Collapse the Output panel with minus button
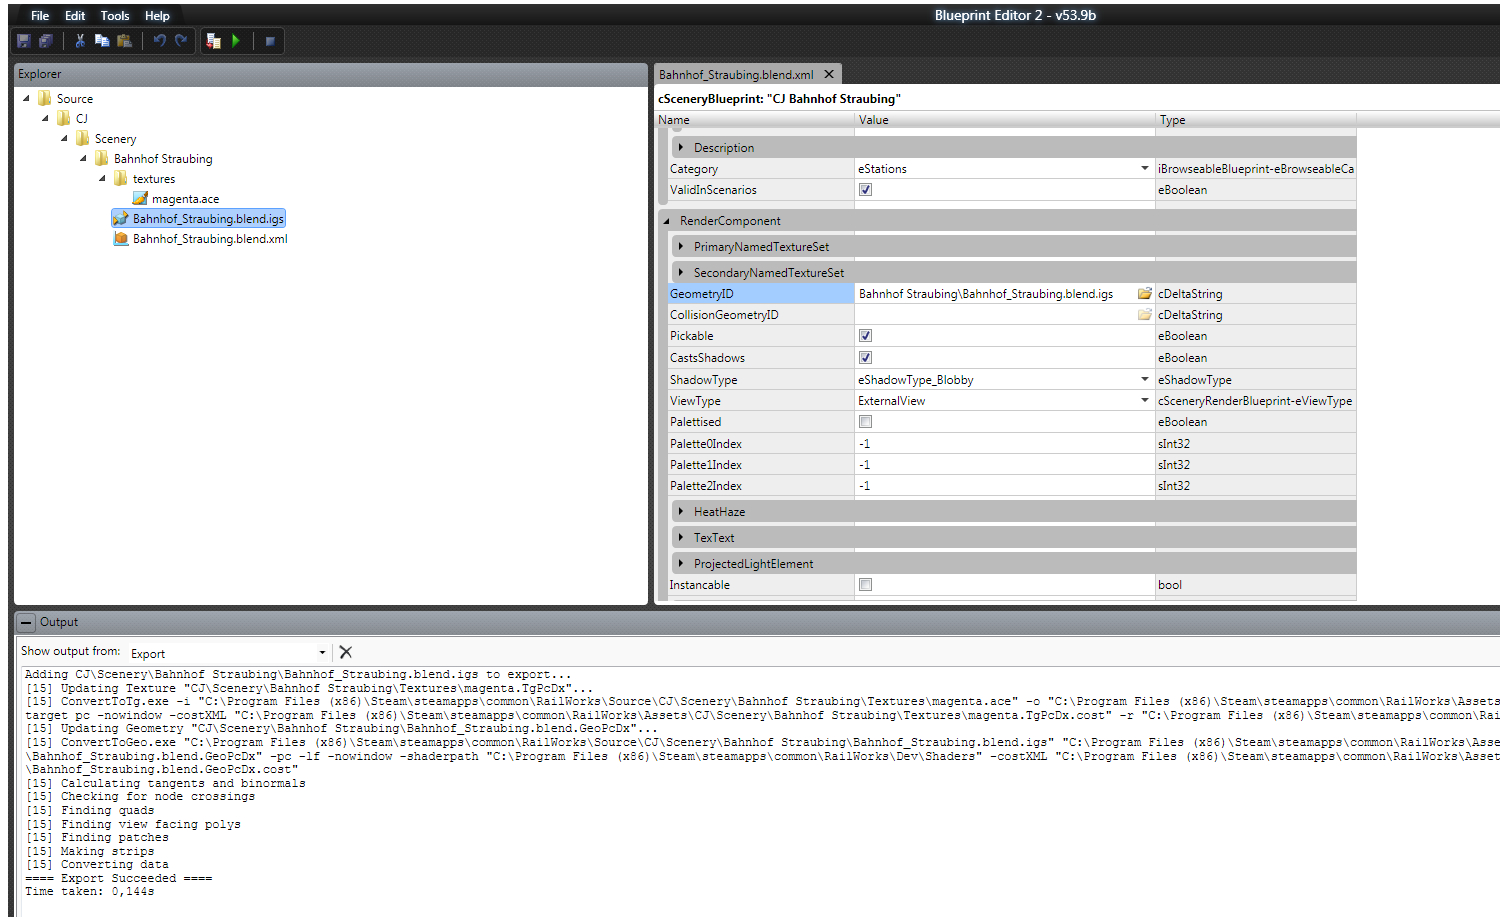The width and height of the screenshot is (1500, 917). pos(27,622)
